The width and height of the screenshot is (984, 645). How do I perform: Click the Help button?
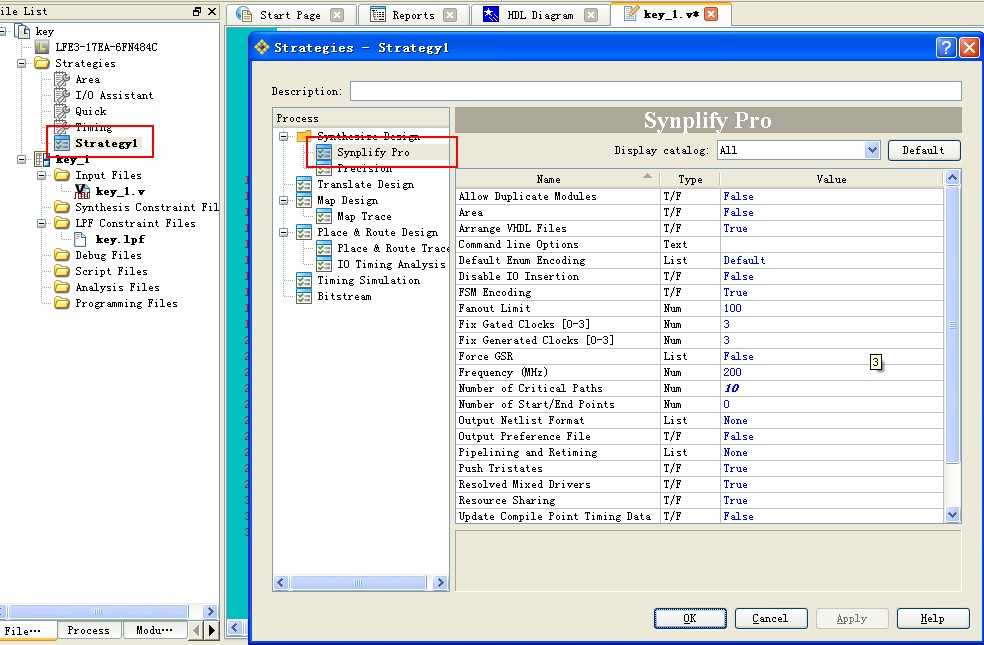(932, 619)
